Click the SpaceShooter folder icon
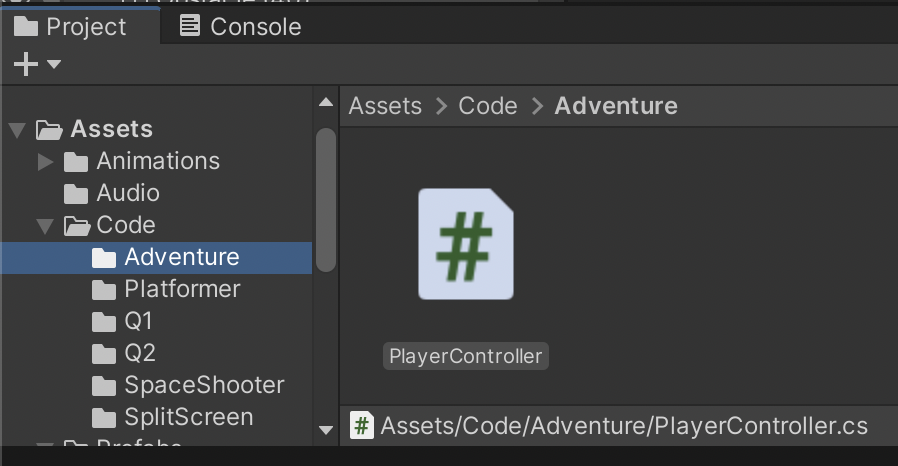 [104, 386]
